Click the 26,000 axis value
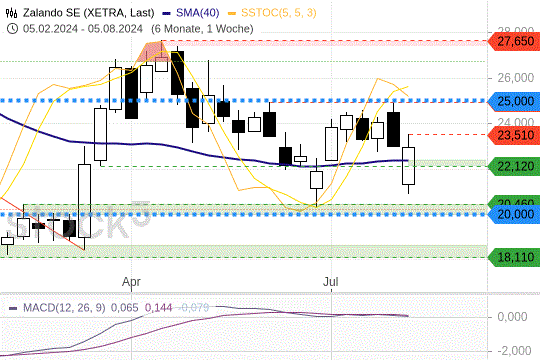Image resolution: width=540 pixels, height=360 pixels. 516,78
